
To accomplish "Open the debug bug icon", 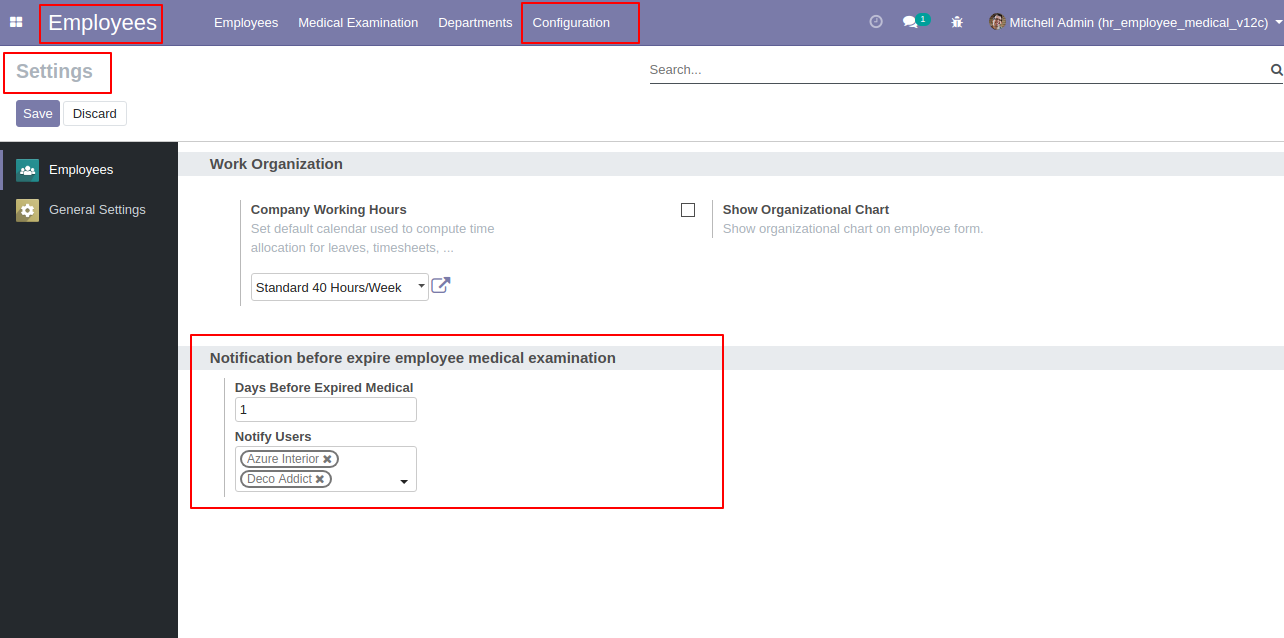I will (x=957, y=22).
